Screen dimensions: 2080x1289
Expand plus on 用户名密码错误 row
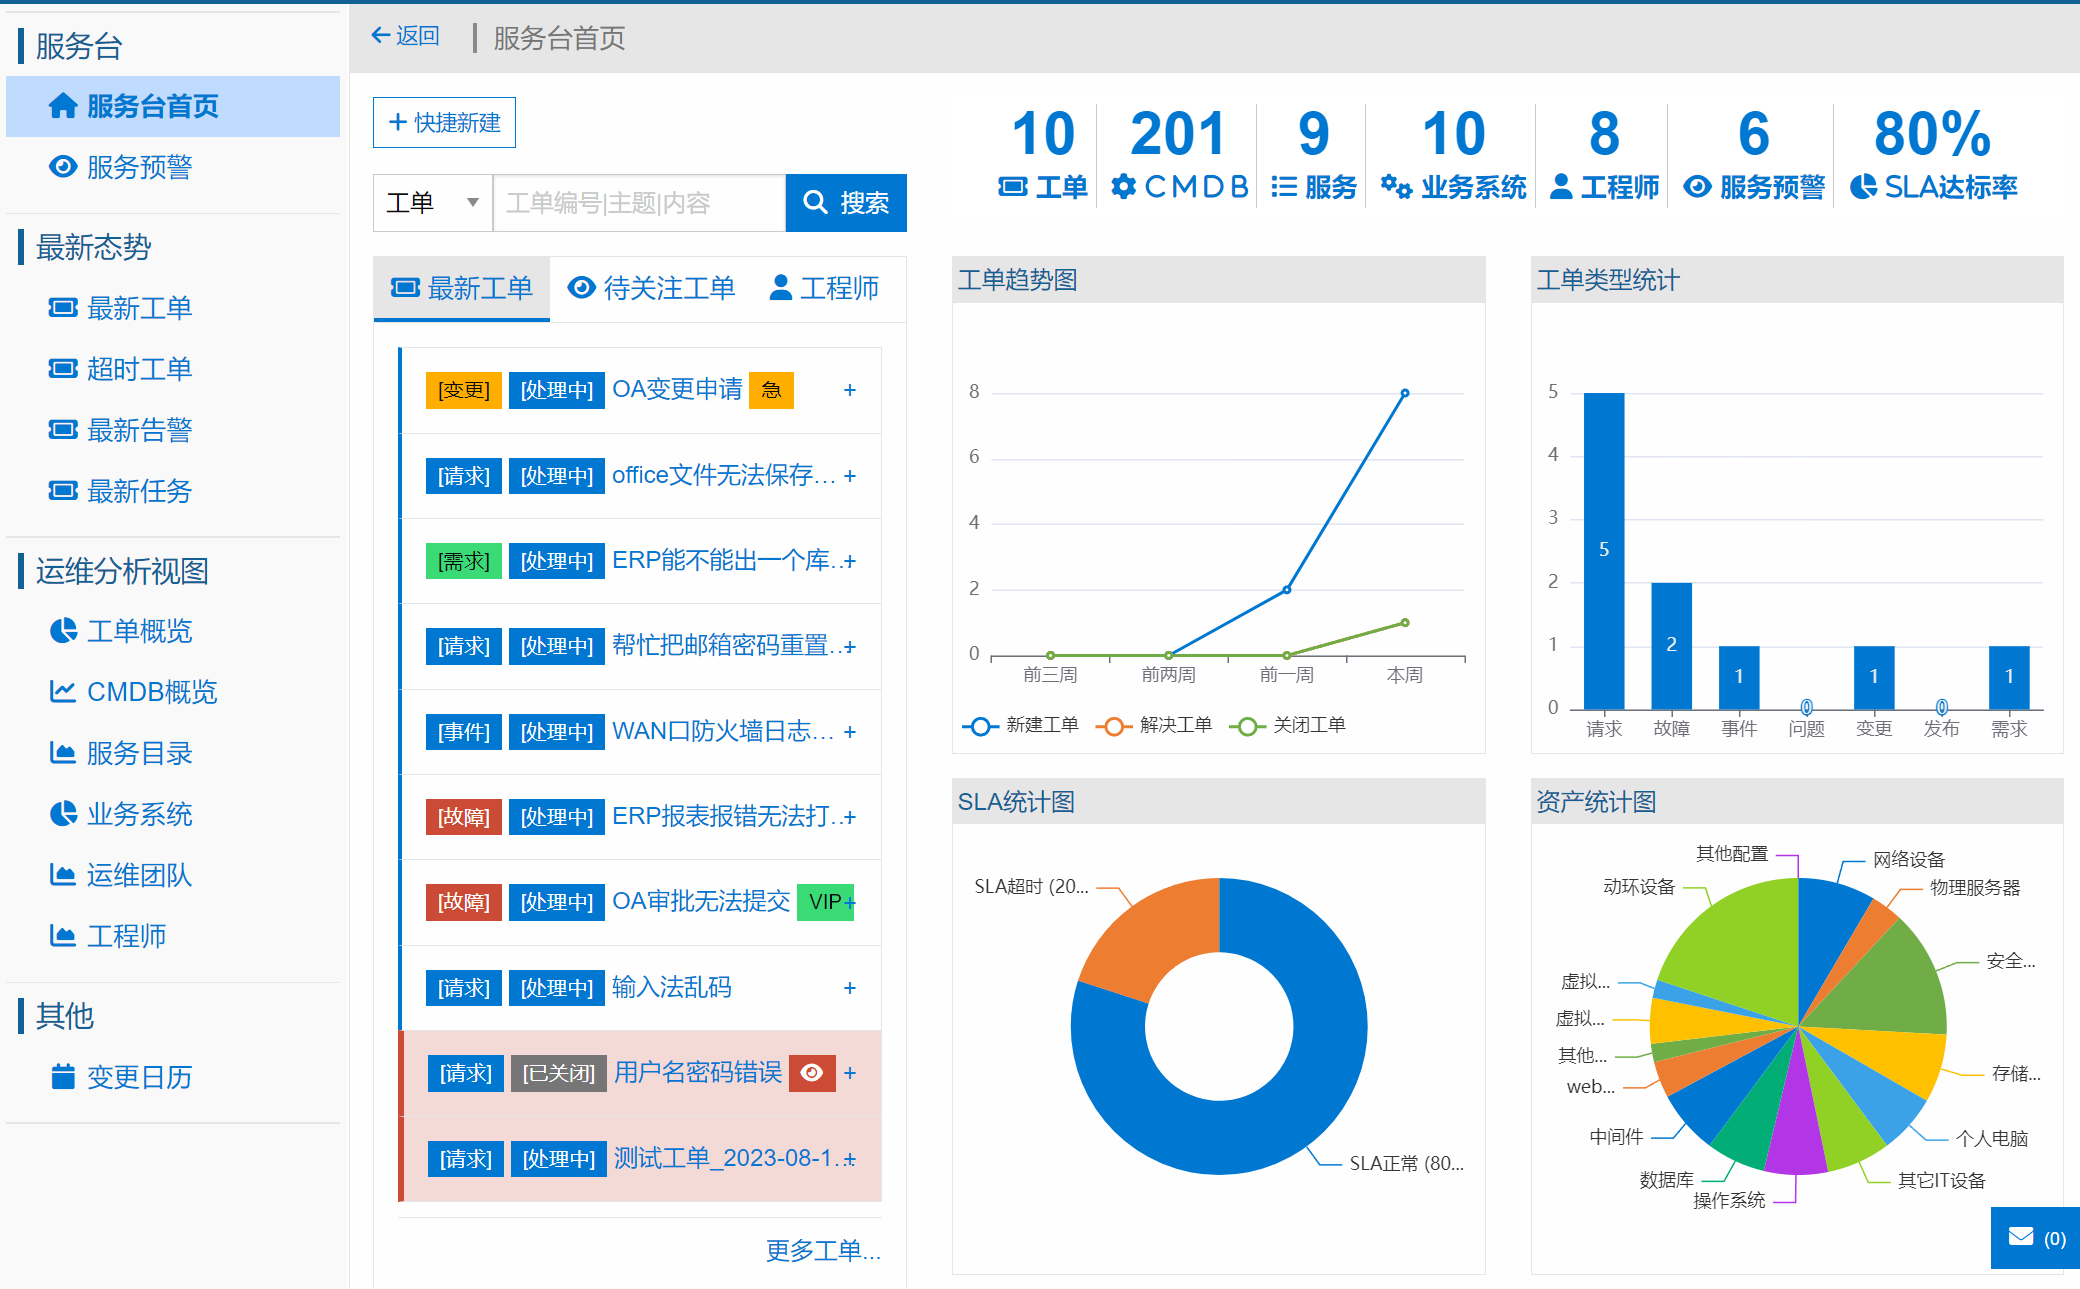(850, 1073)
